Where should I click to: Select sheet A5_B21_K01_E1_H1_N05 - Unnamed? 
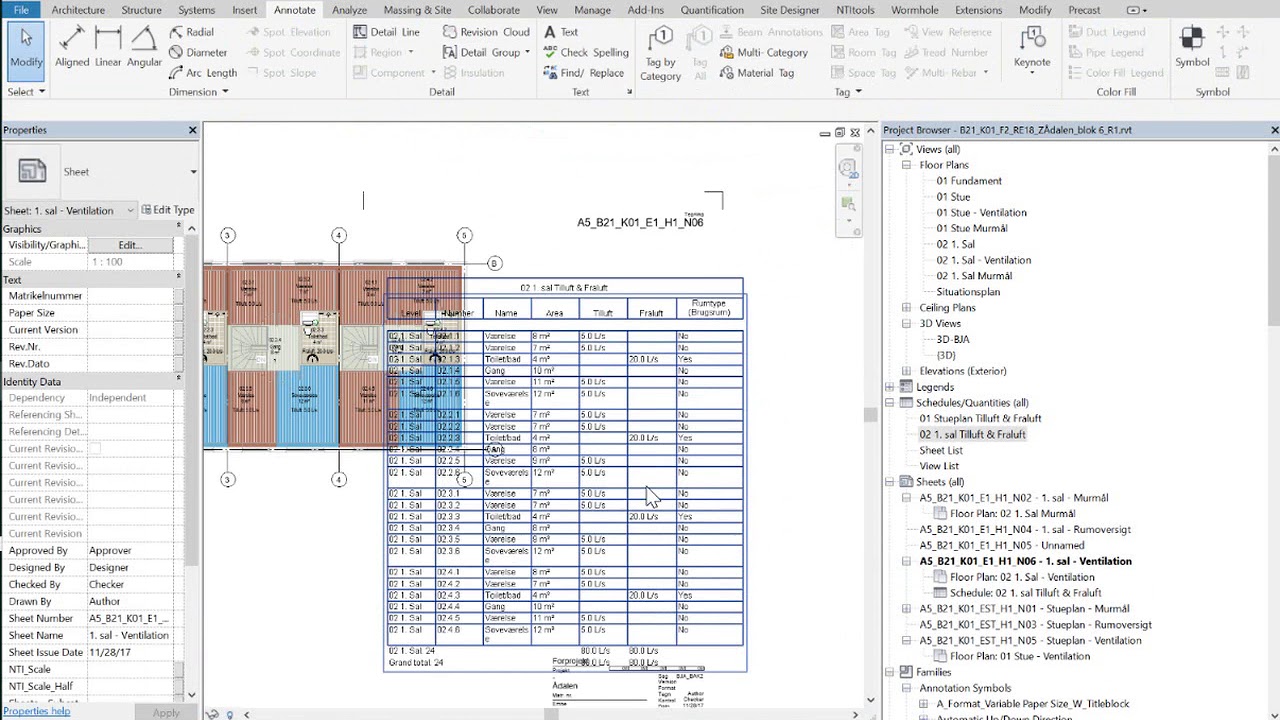(1001, 546)
